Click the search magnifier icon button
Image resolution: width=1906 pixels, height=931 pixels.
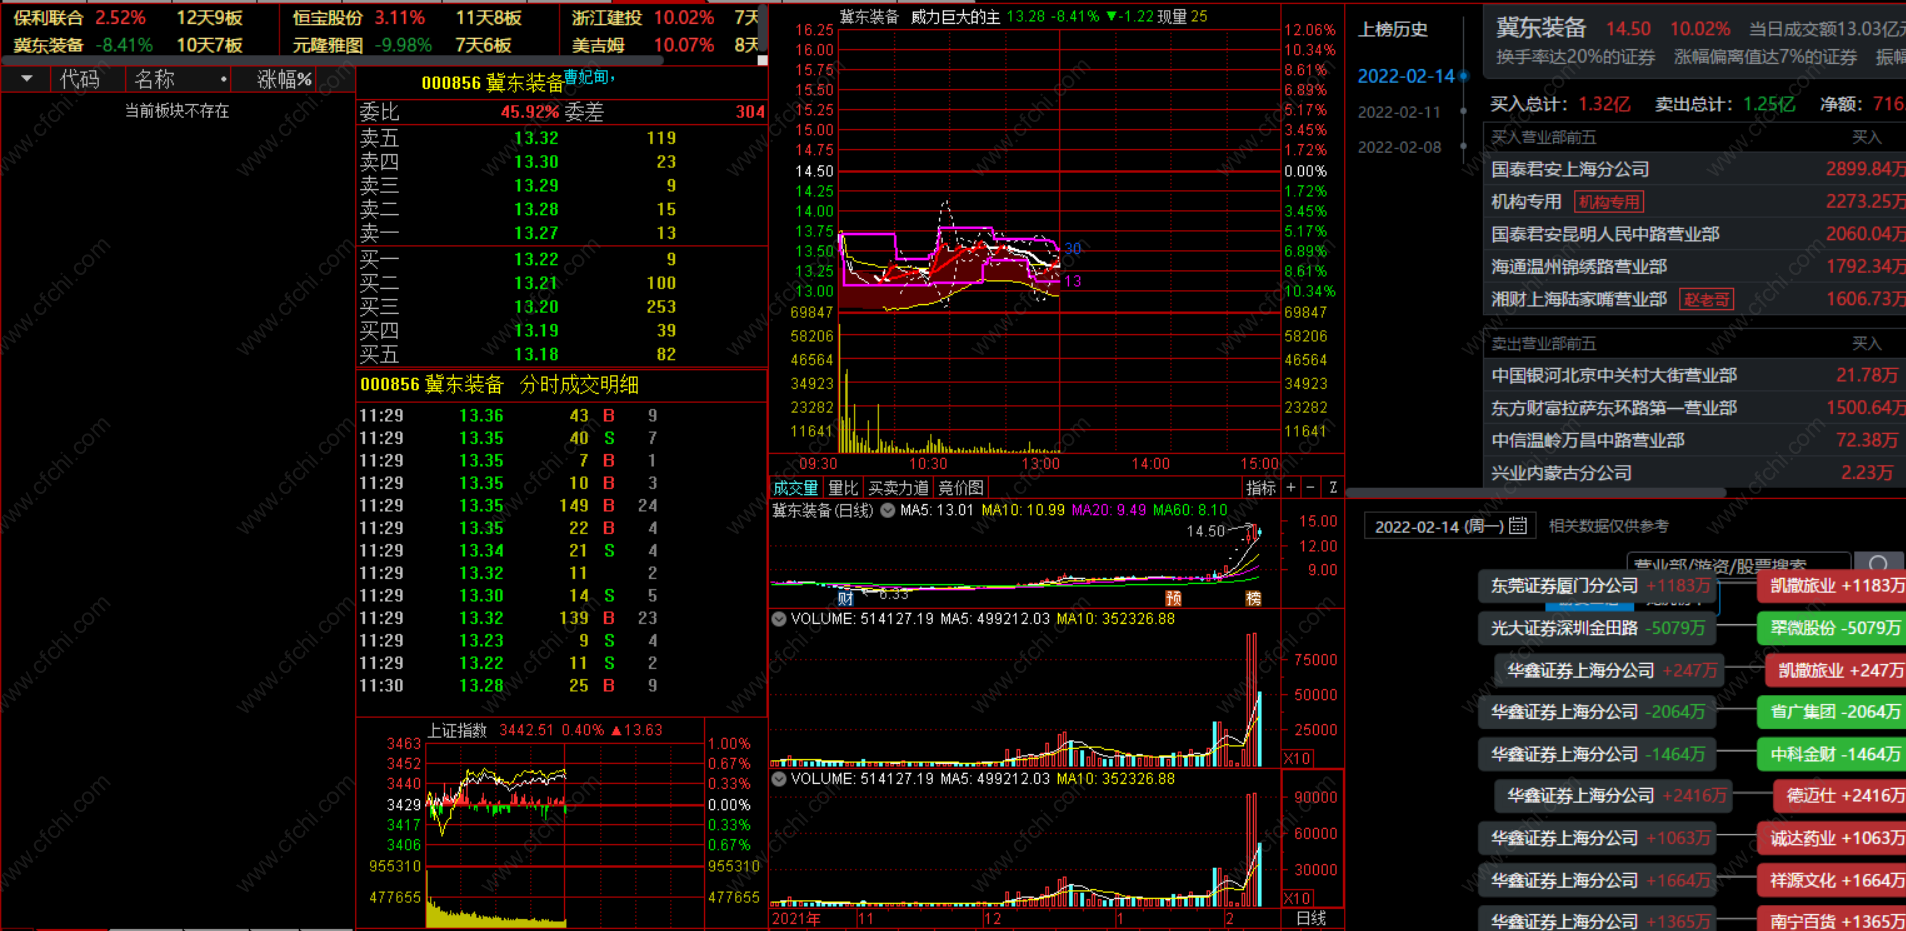click(1878, 564)
